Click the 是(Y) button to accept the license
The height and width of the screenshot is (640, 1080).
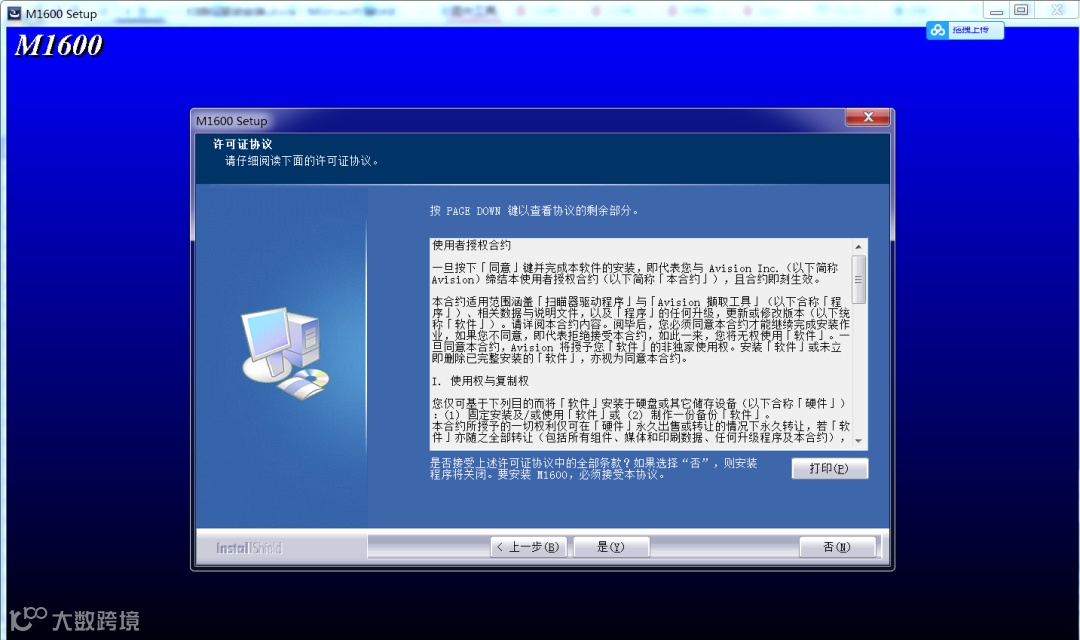[611, 547]
